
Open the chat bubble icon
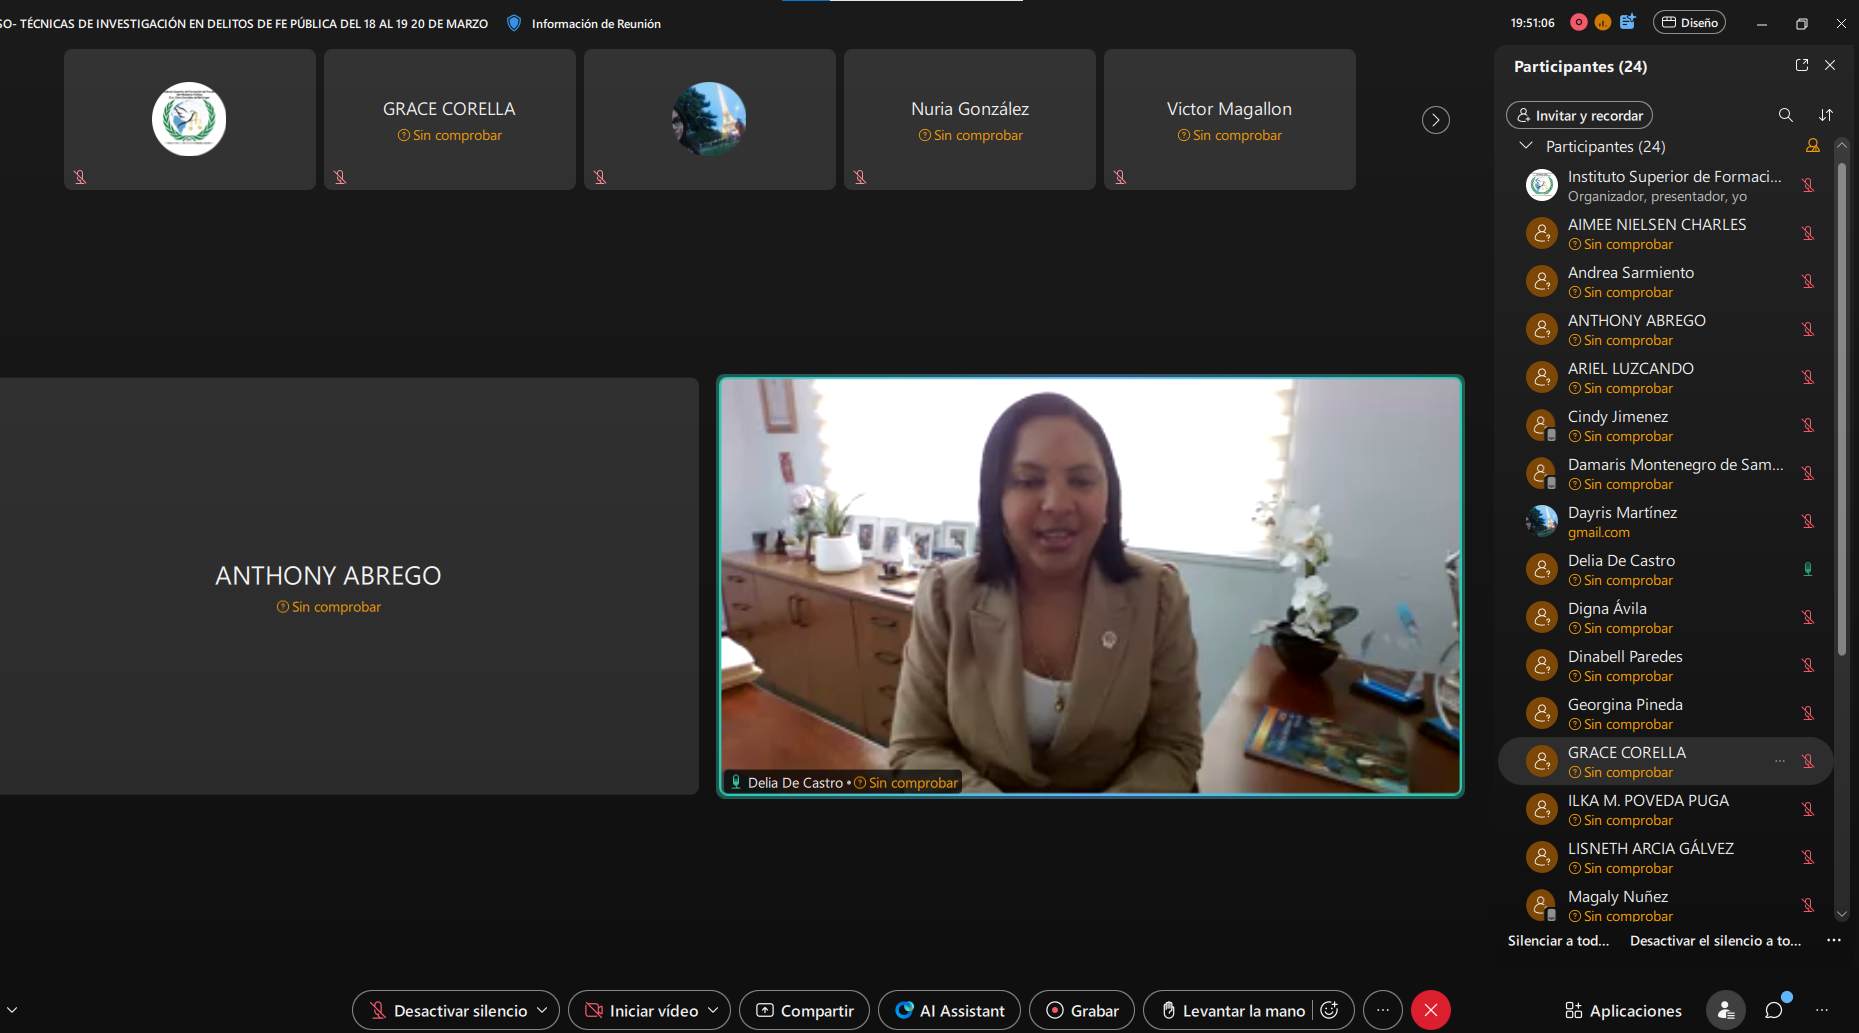click(x=1774, y=1010)
